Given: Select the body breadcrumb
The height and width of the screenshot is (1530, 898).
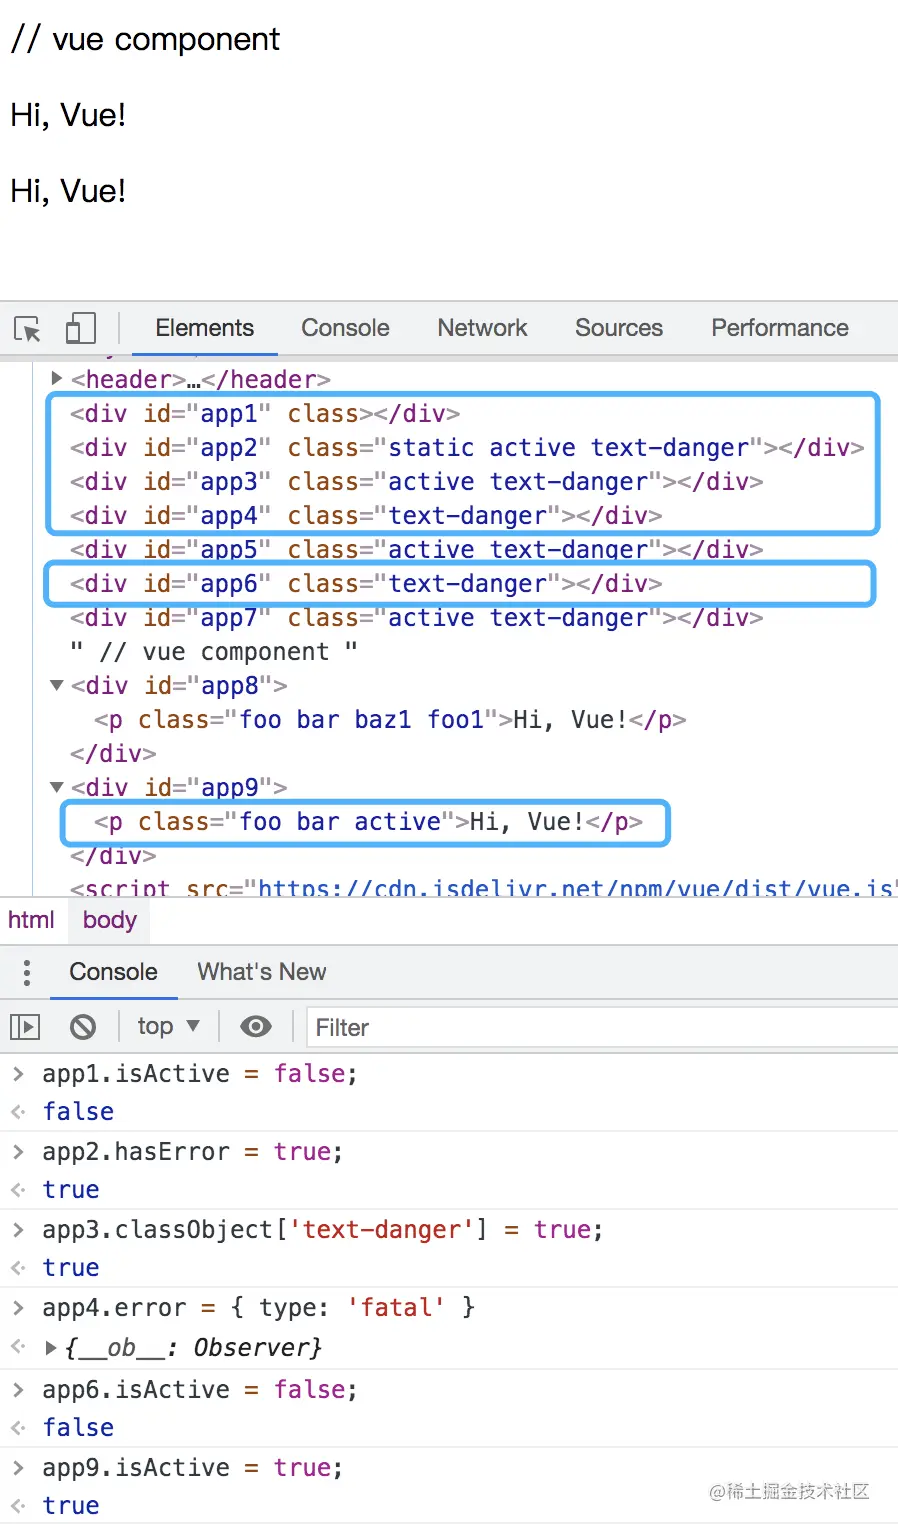Looking at the screenshot, I should coord(110,920).
